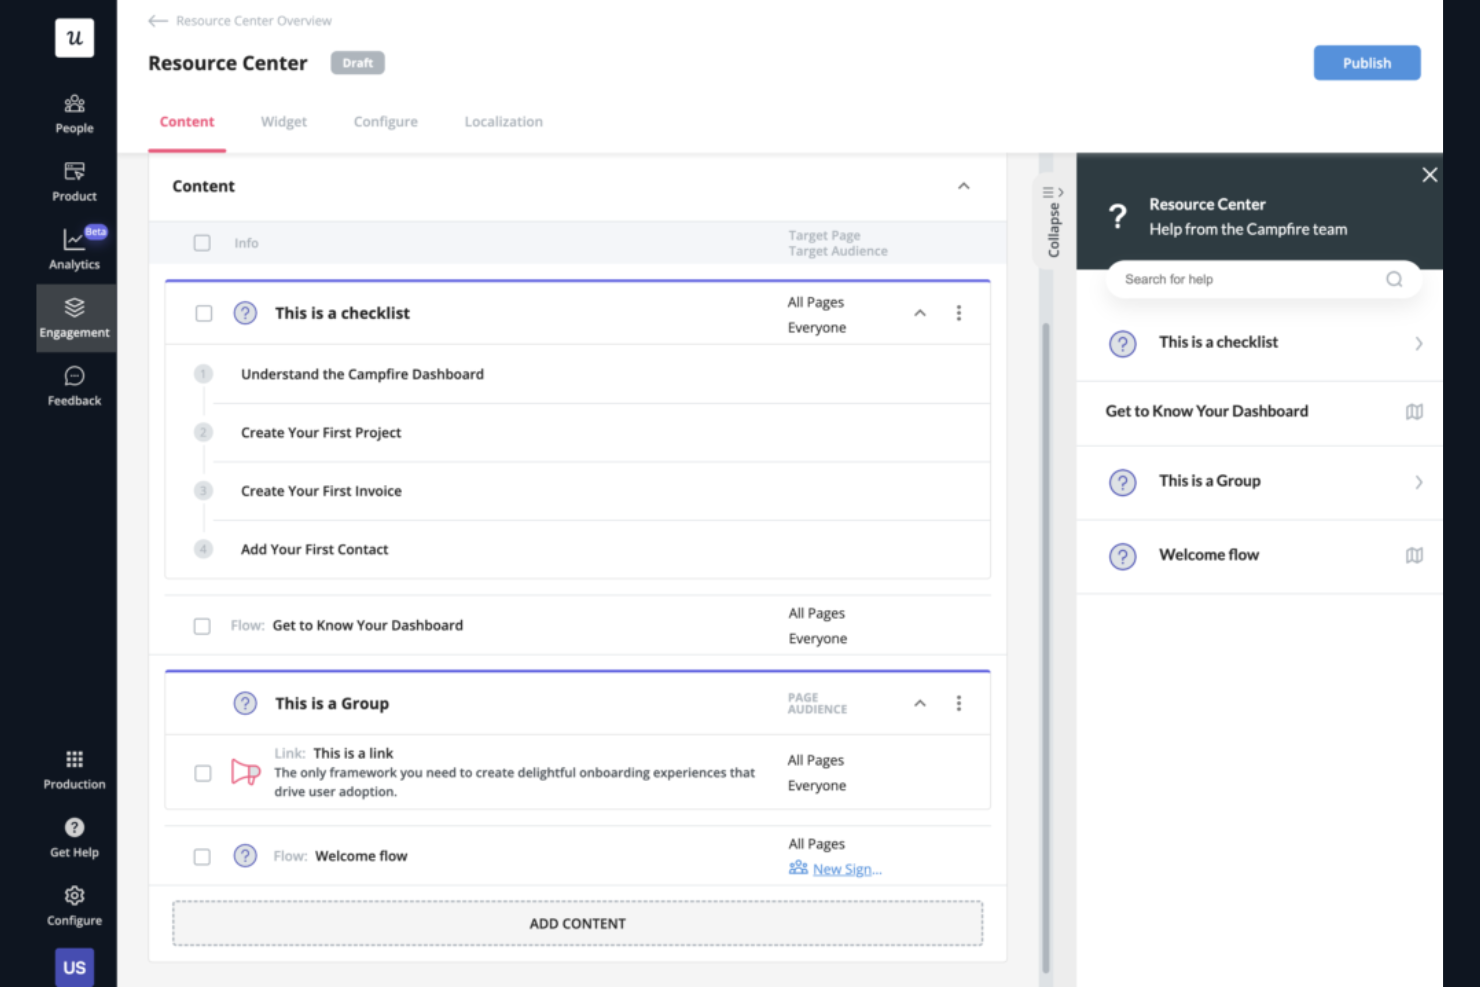
Task: Open the US user avatar menu
Action: [74, 967]
